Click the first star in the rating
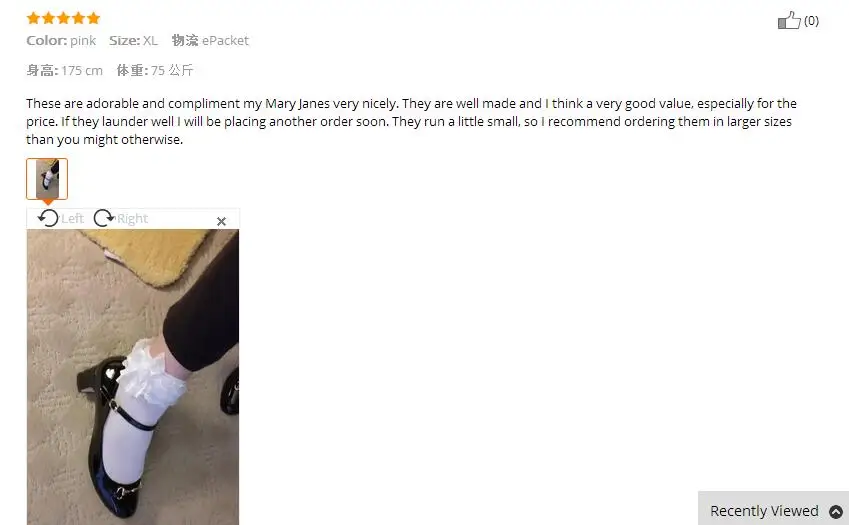The height and width of the screenshot is (525, 849). (33, 18)
